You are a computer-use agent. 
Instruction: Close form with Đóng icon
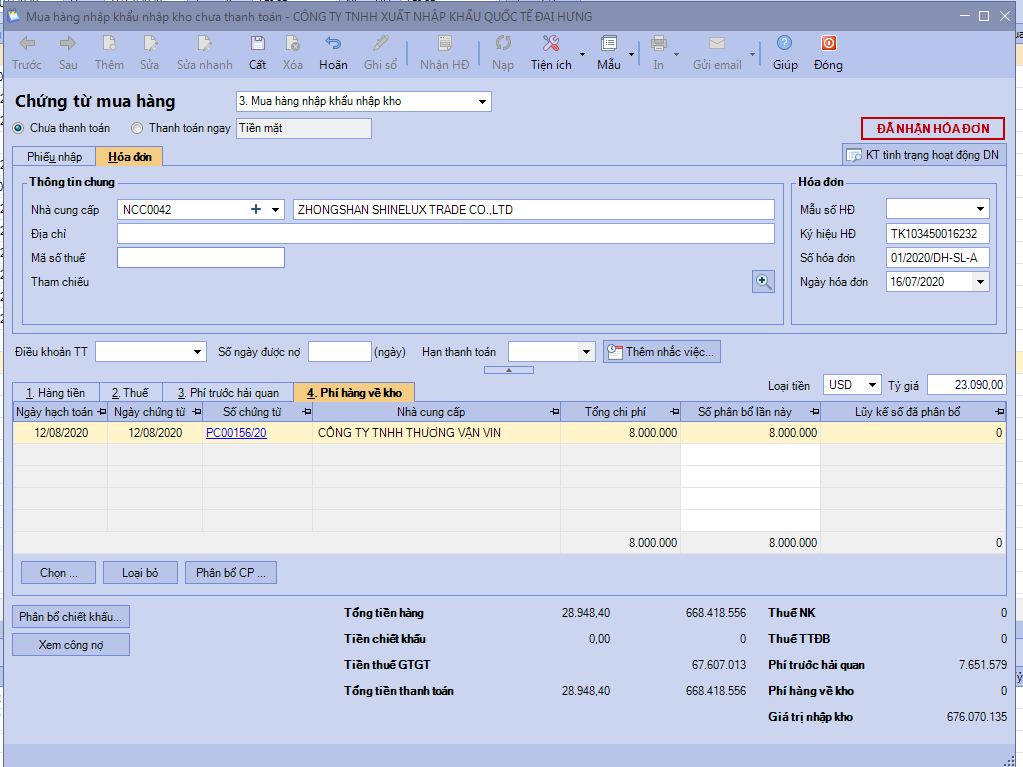829,43
